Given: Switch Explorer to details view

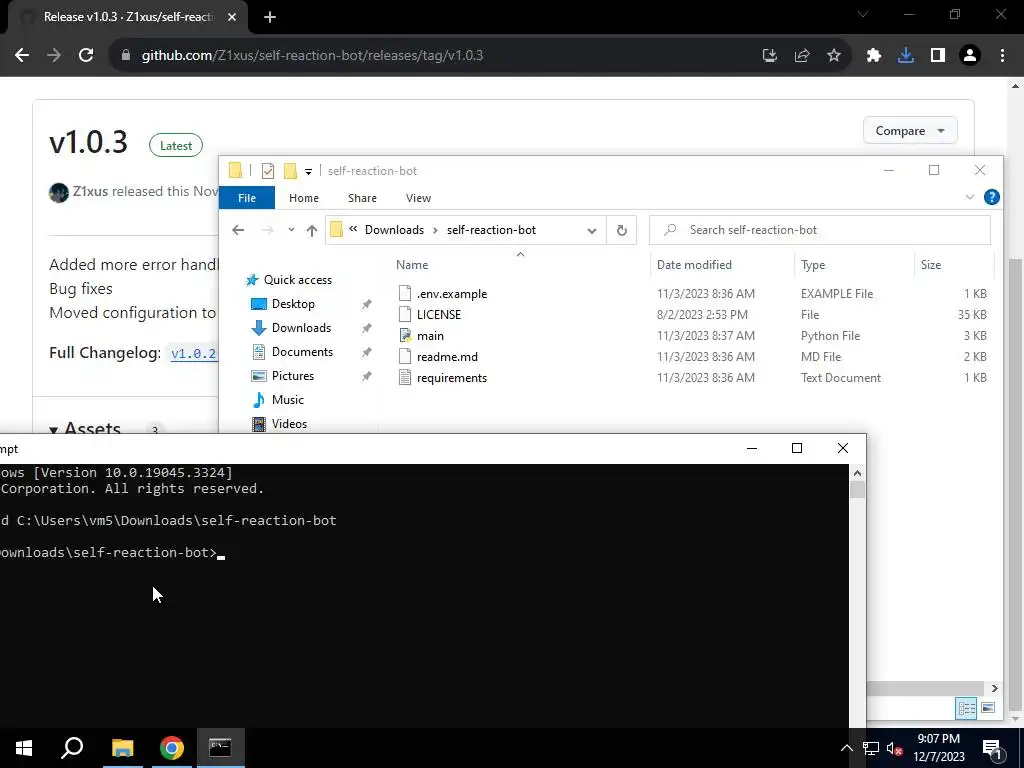Looking at the screenshot, I should click(x=967, y=708).
